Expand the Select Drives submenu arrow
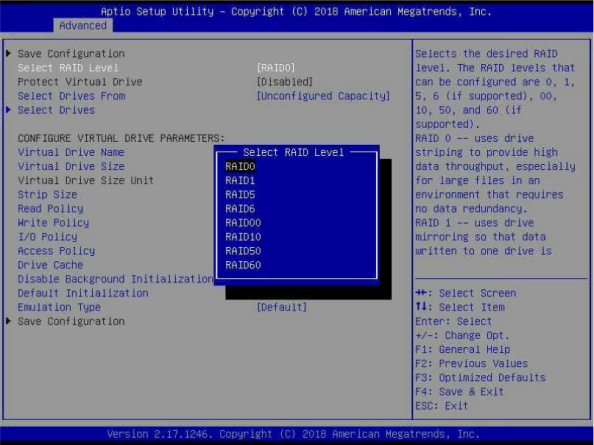The image size is (594, 445). tap(9, 109)
